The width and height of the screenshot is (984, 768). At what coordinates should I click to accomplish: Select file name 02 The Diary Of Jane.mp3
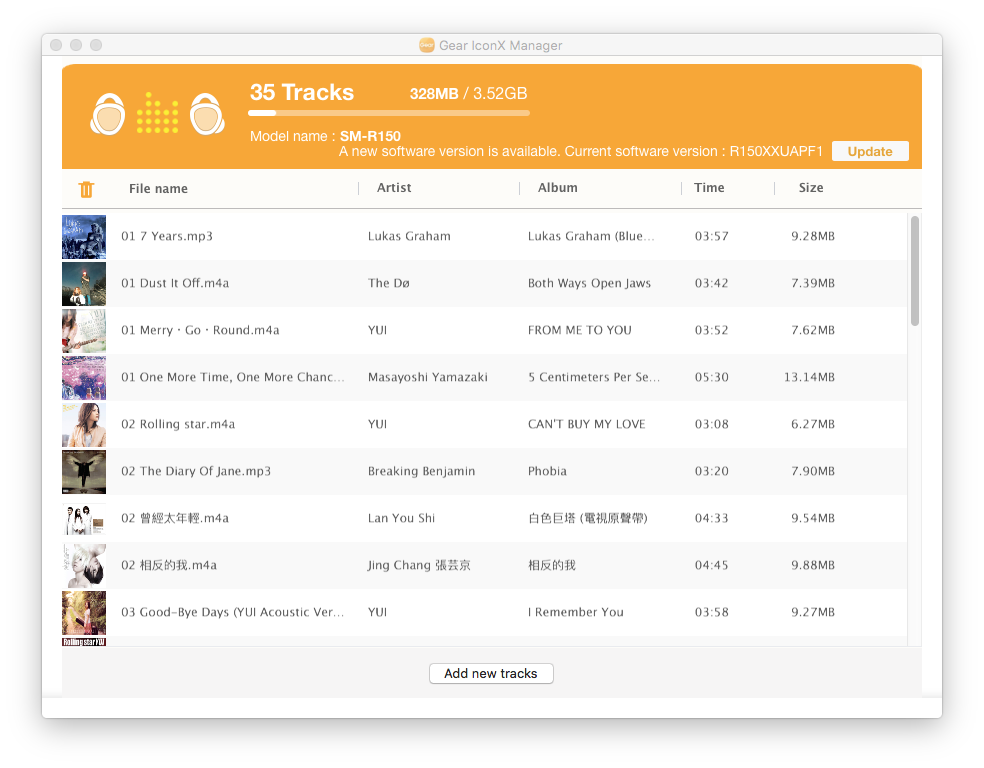coord(196,471)
